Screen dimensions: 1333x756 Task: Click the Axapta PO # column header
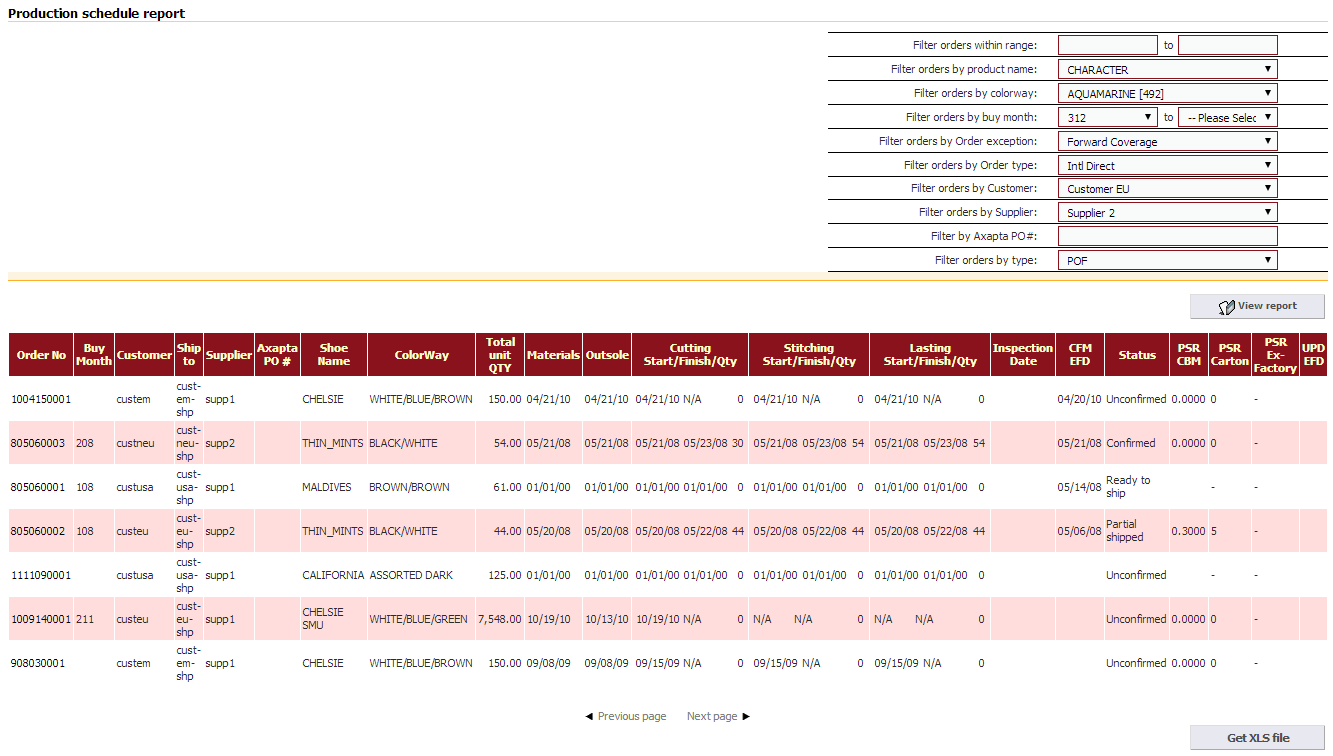(277, 355)
